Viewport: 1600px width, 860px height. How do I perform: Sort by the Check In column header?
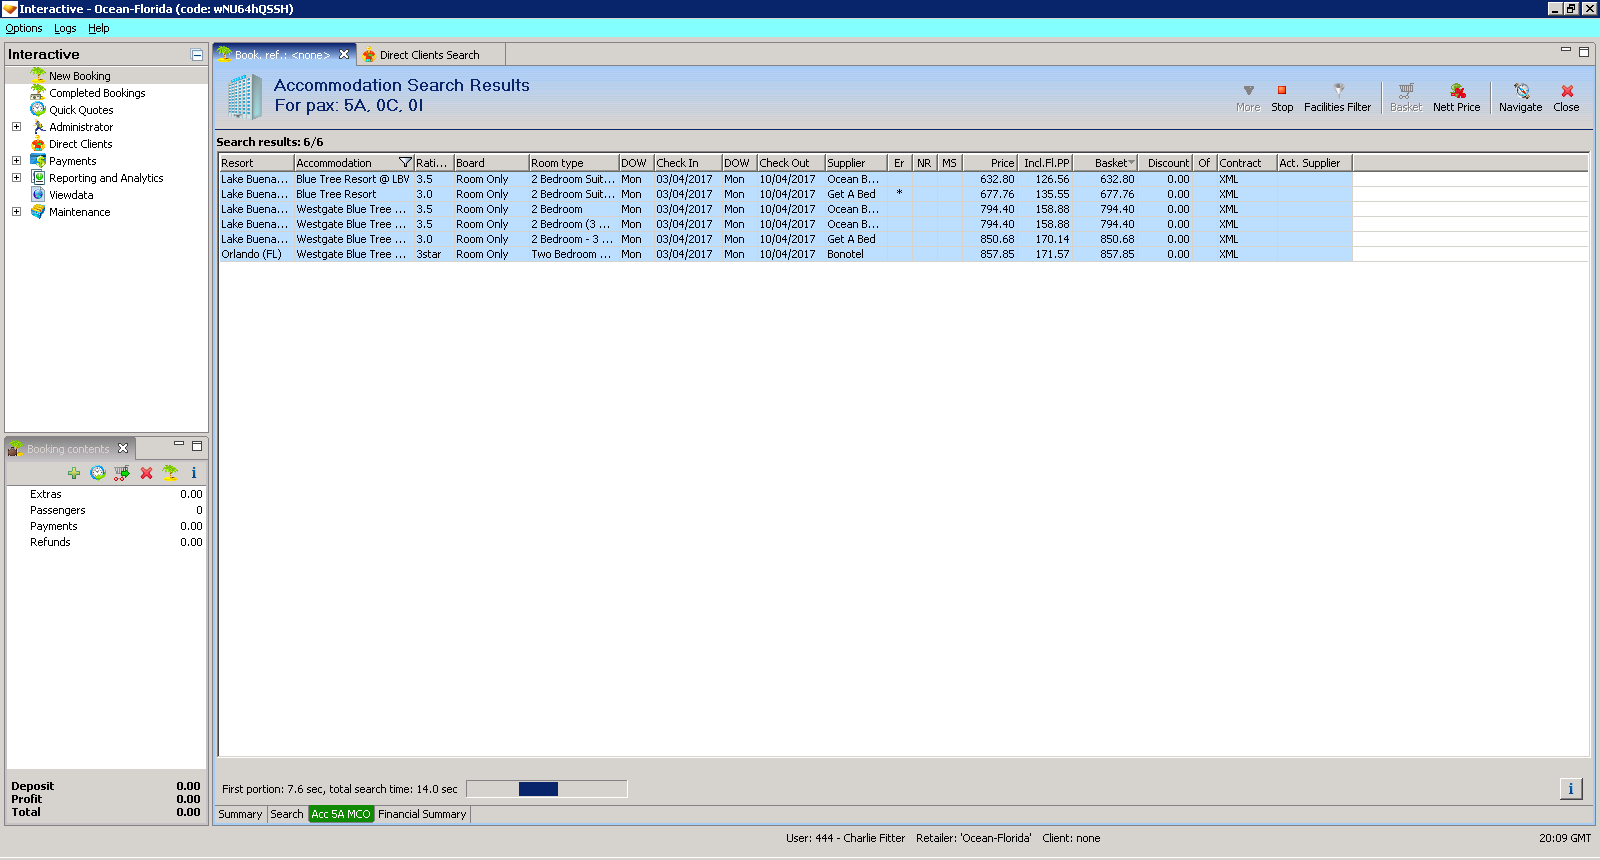(688, 163)
